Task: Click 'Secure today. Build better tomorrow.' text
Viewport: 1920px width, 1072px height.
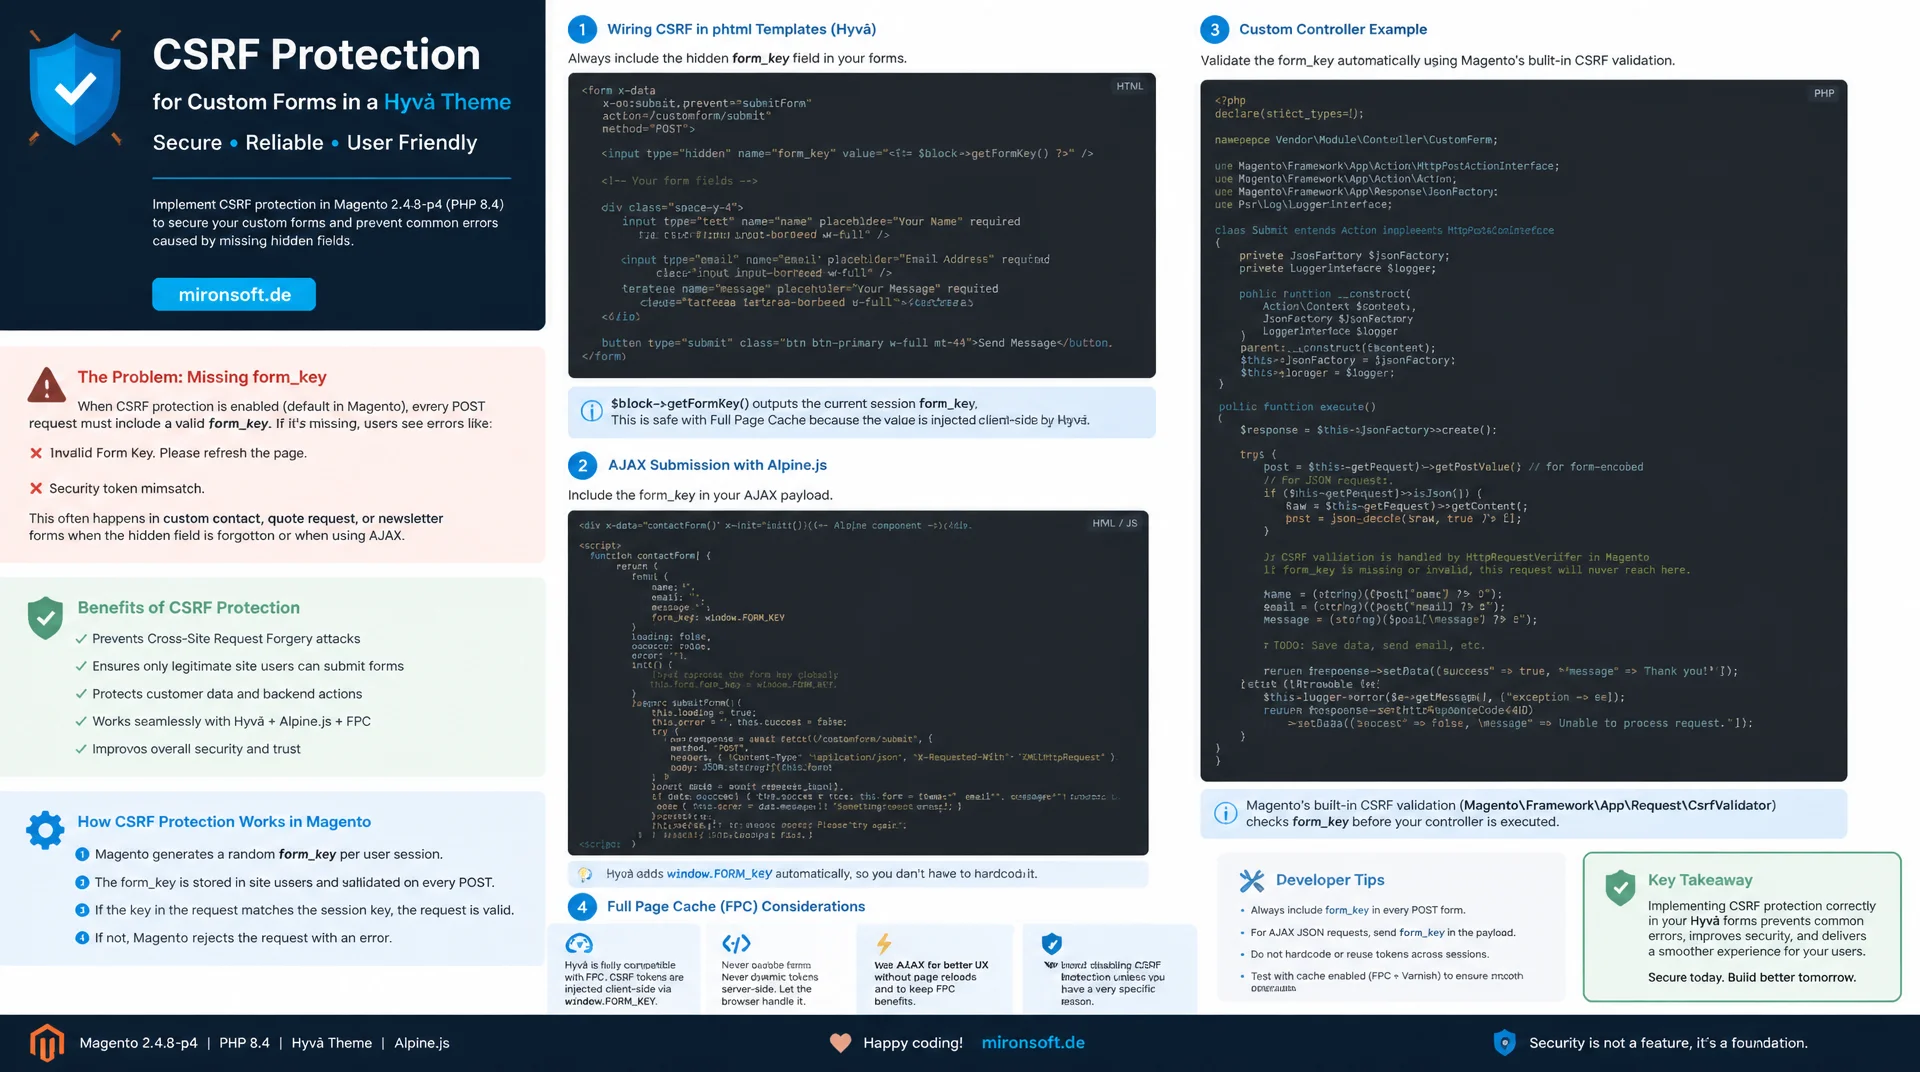Action: coord(1752,977)
